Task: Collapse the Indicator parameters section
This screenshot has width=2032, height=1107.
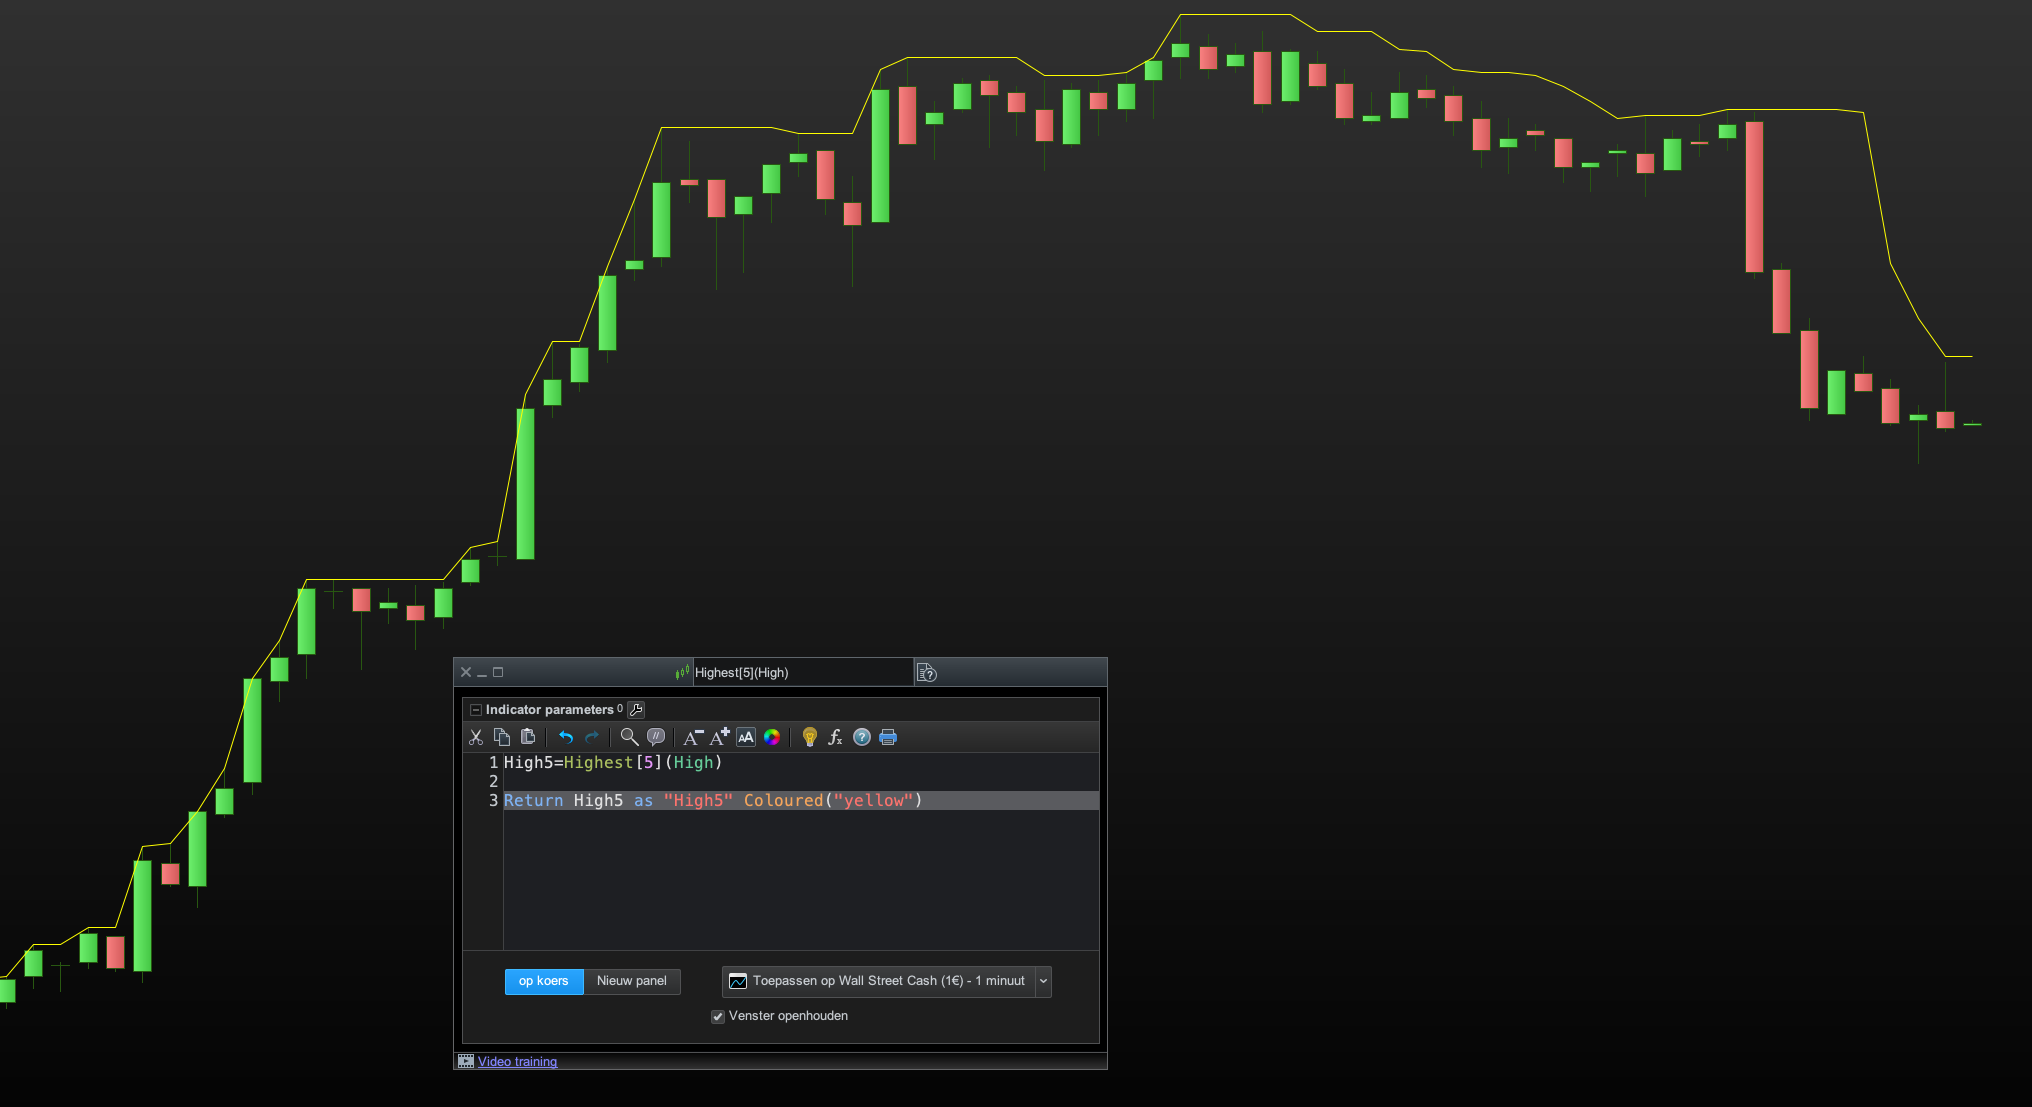Action: (476, 710)
